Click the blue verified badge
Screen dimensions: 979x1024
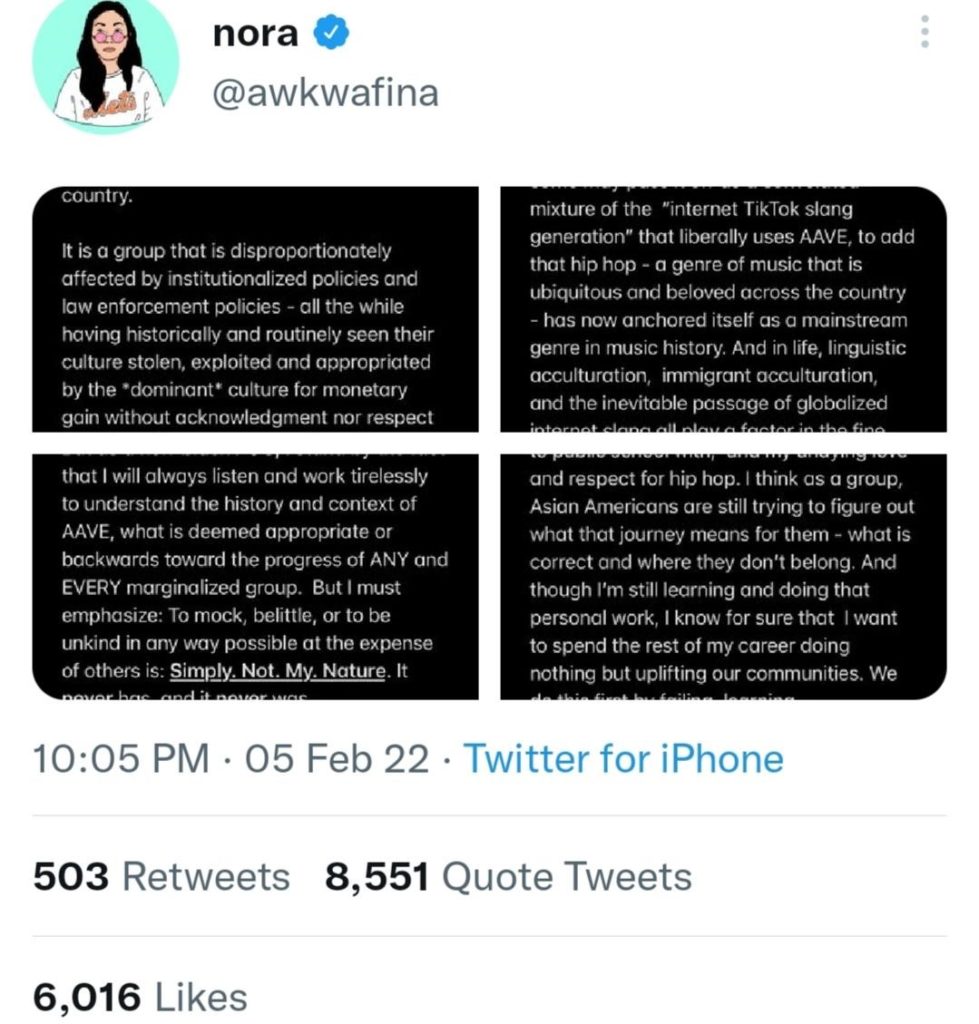tap(332, 33)
